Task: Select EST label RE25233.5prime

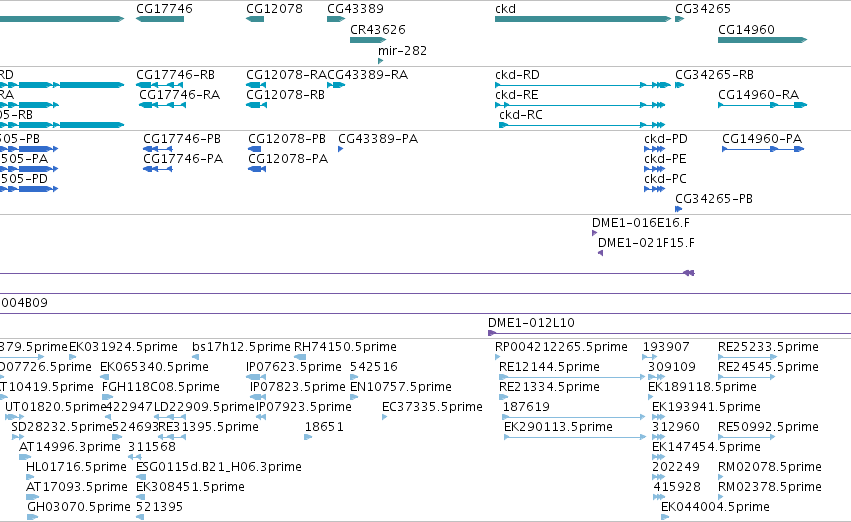Action: click(x=769, y=346)
